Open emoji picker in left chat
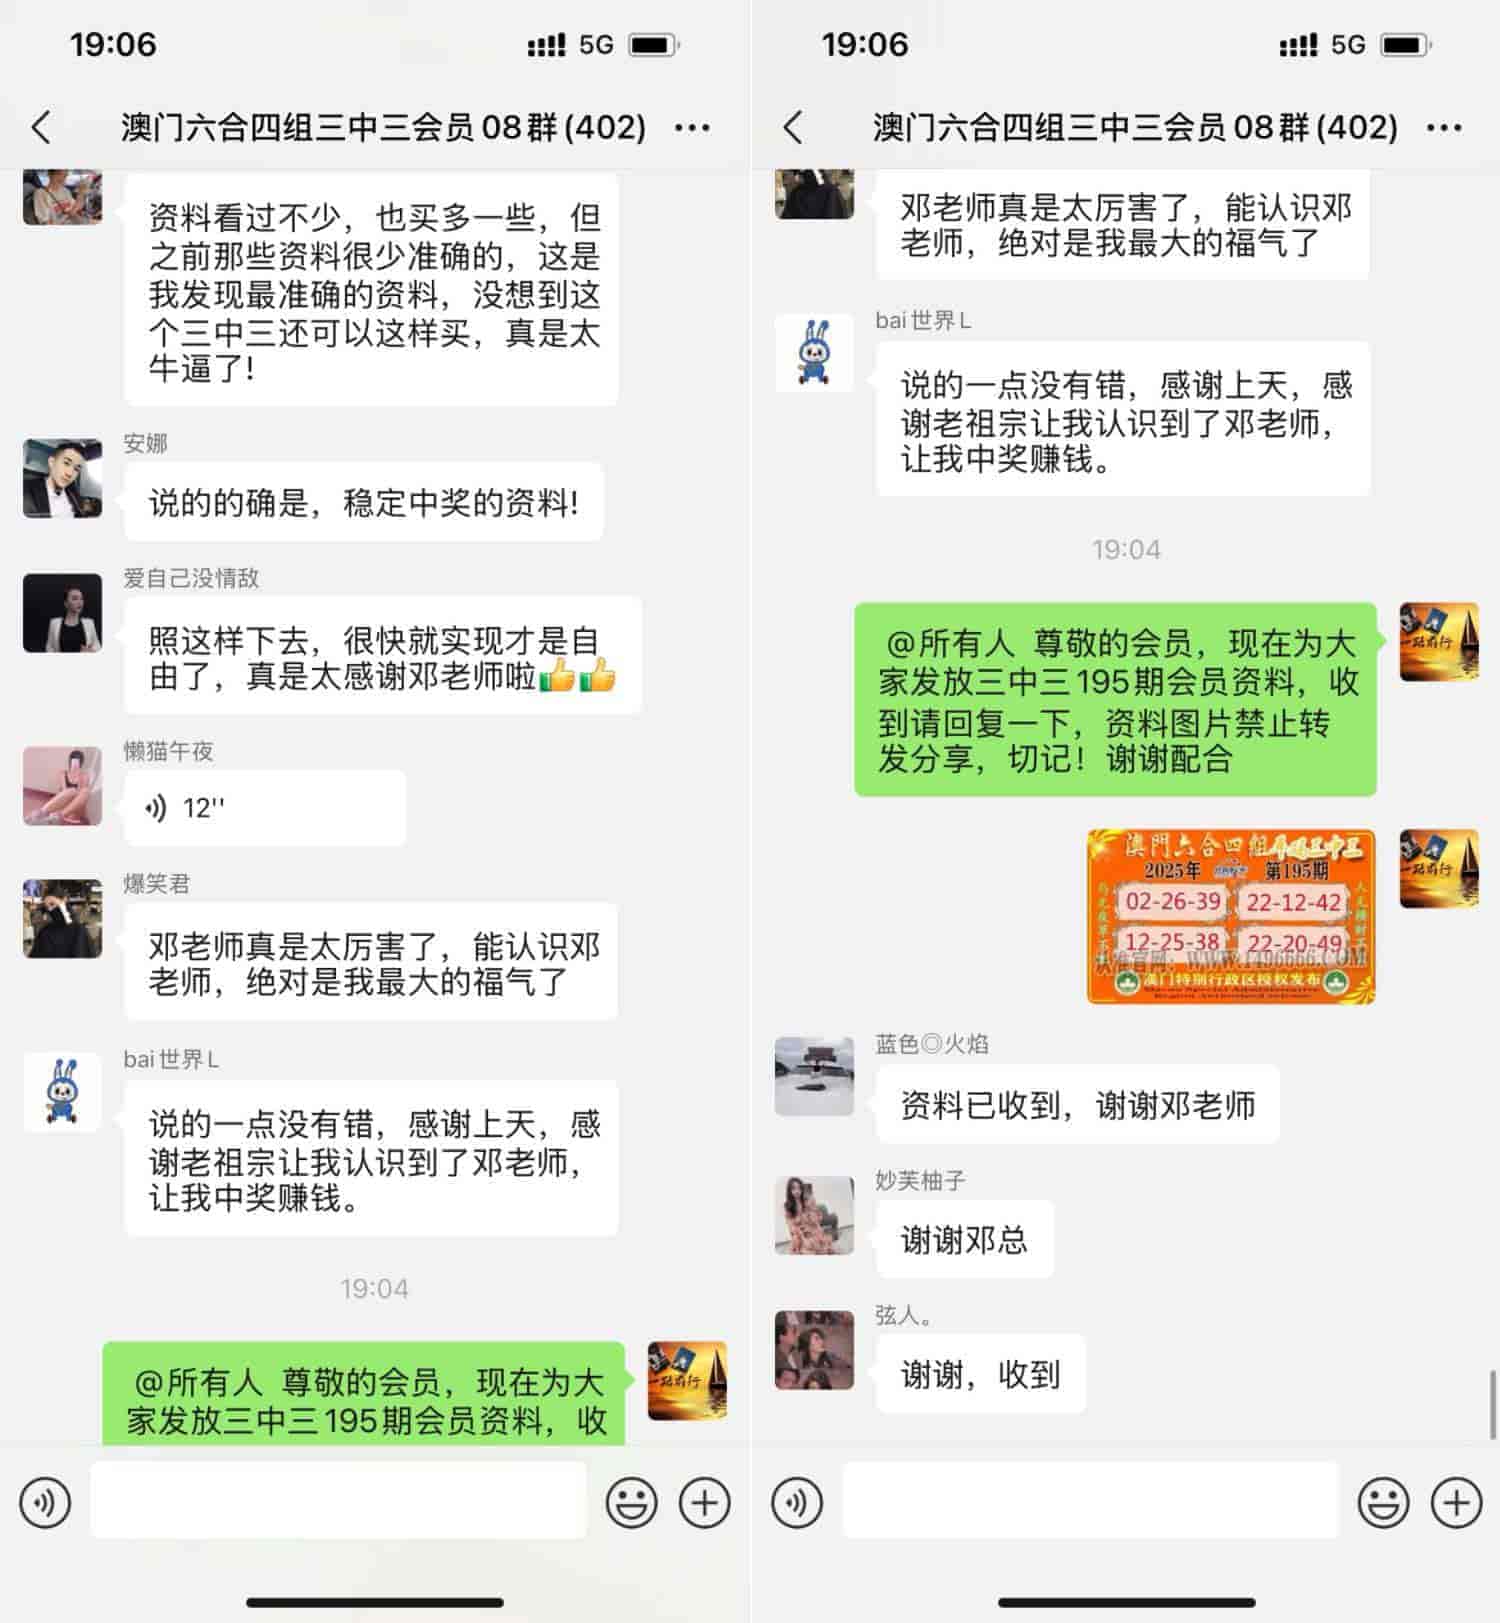Image resolution: width=1500 pixels, height=1623 pixels. (x=632, y=1502)
